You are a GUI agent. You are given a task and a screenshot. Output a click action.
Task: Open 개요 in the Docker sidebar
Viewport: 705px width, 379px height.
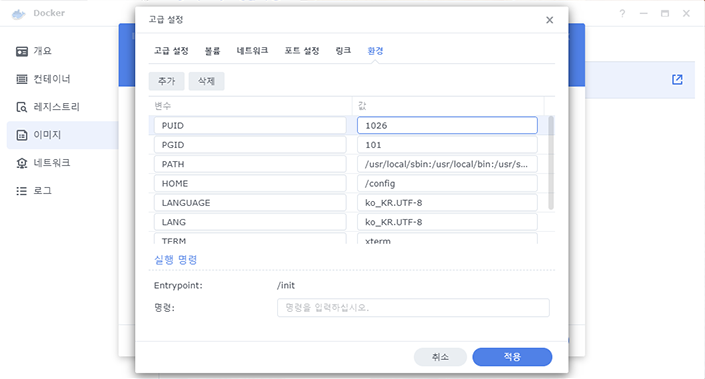[x=42, y=51]
